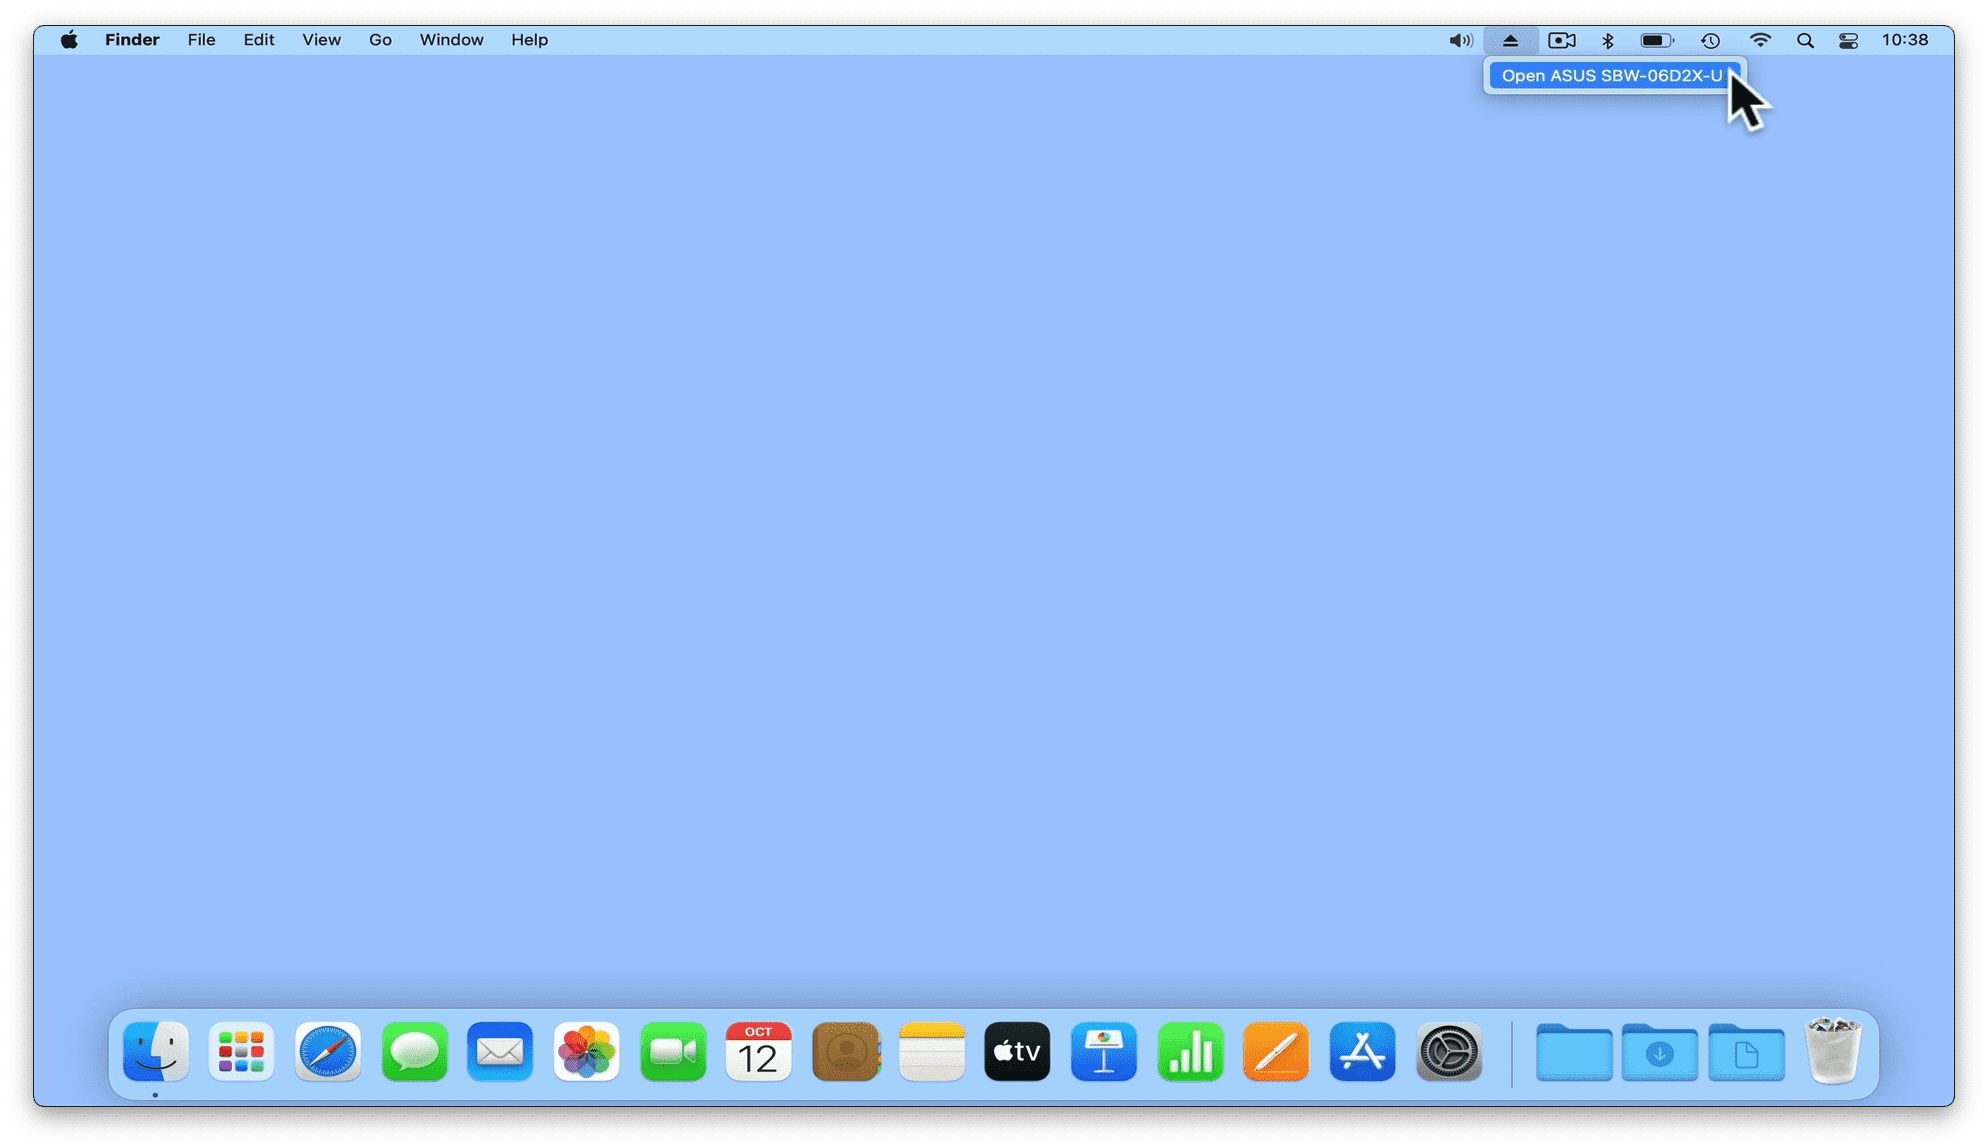Viewport: 1988px width, 1148px height.
Task: Open the Documents folder in Dock
Action: pyautogui.click(x=1746, y=1051)
